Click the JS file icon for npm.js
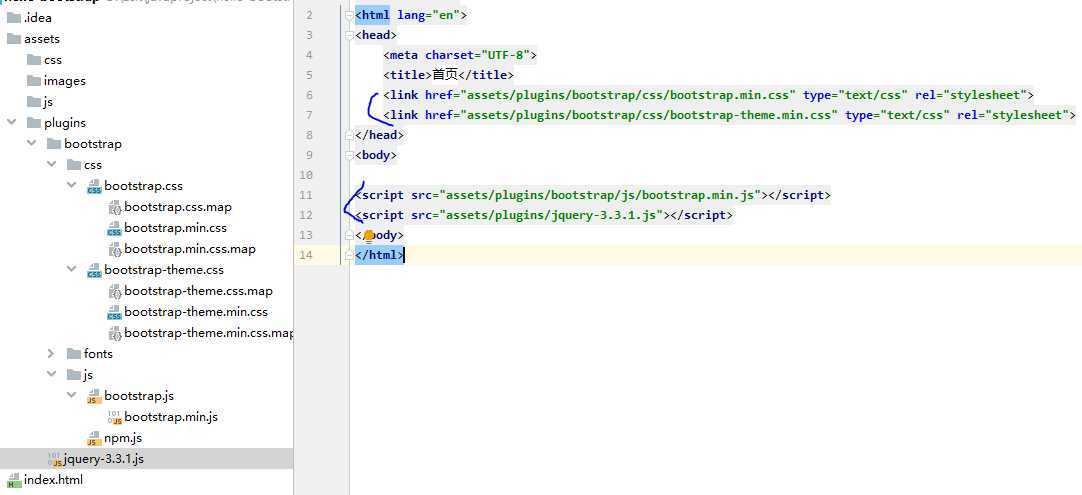Image resolution: width=1082 pixels, height=495 pixels. tap(94, 438)
